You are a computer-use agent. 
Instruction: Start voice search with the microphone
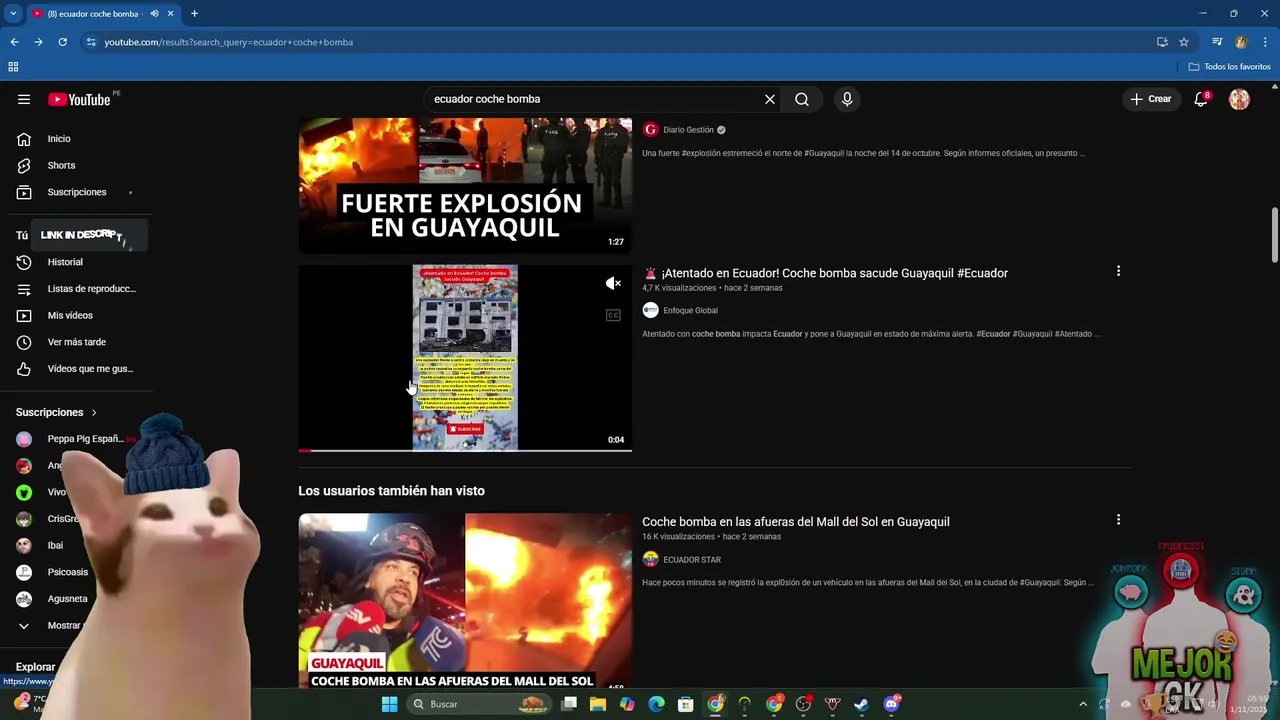click(847, 99)
